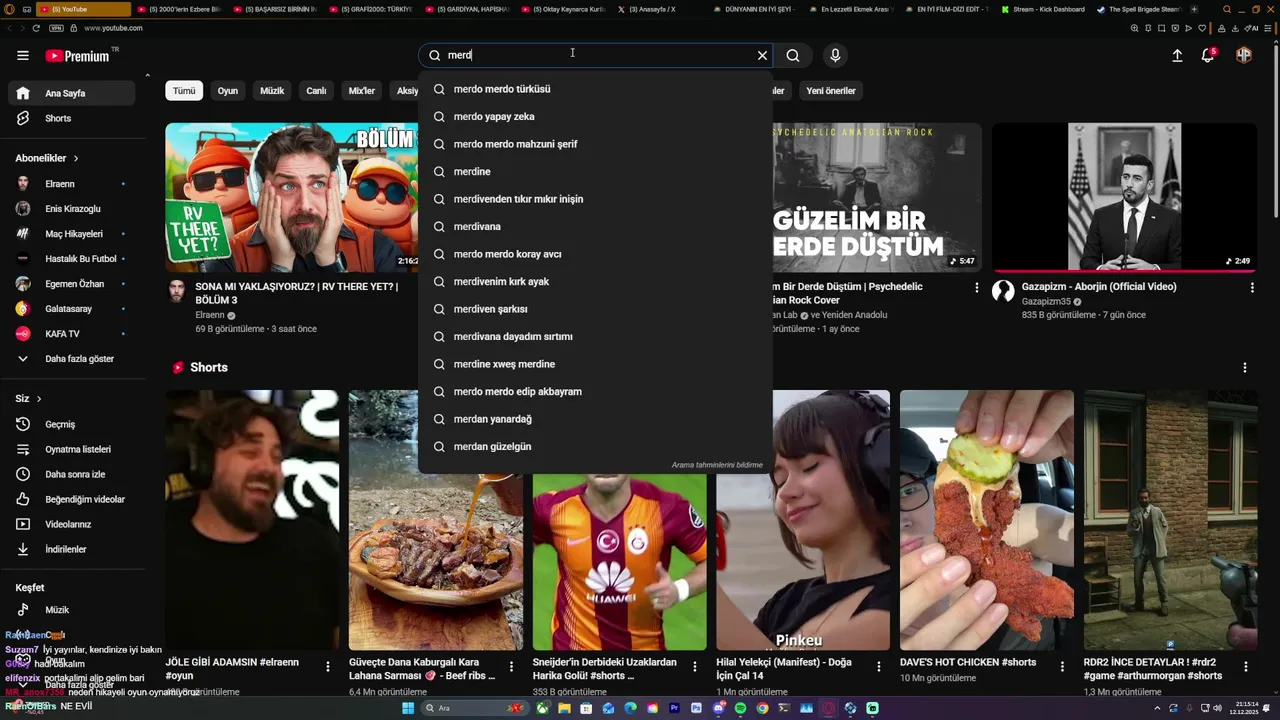Open Windows Start button
The height and width of the screenshot is (720, 1280).
(x=408, y=708)
